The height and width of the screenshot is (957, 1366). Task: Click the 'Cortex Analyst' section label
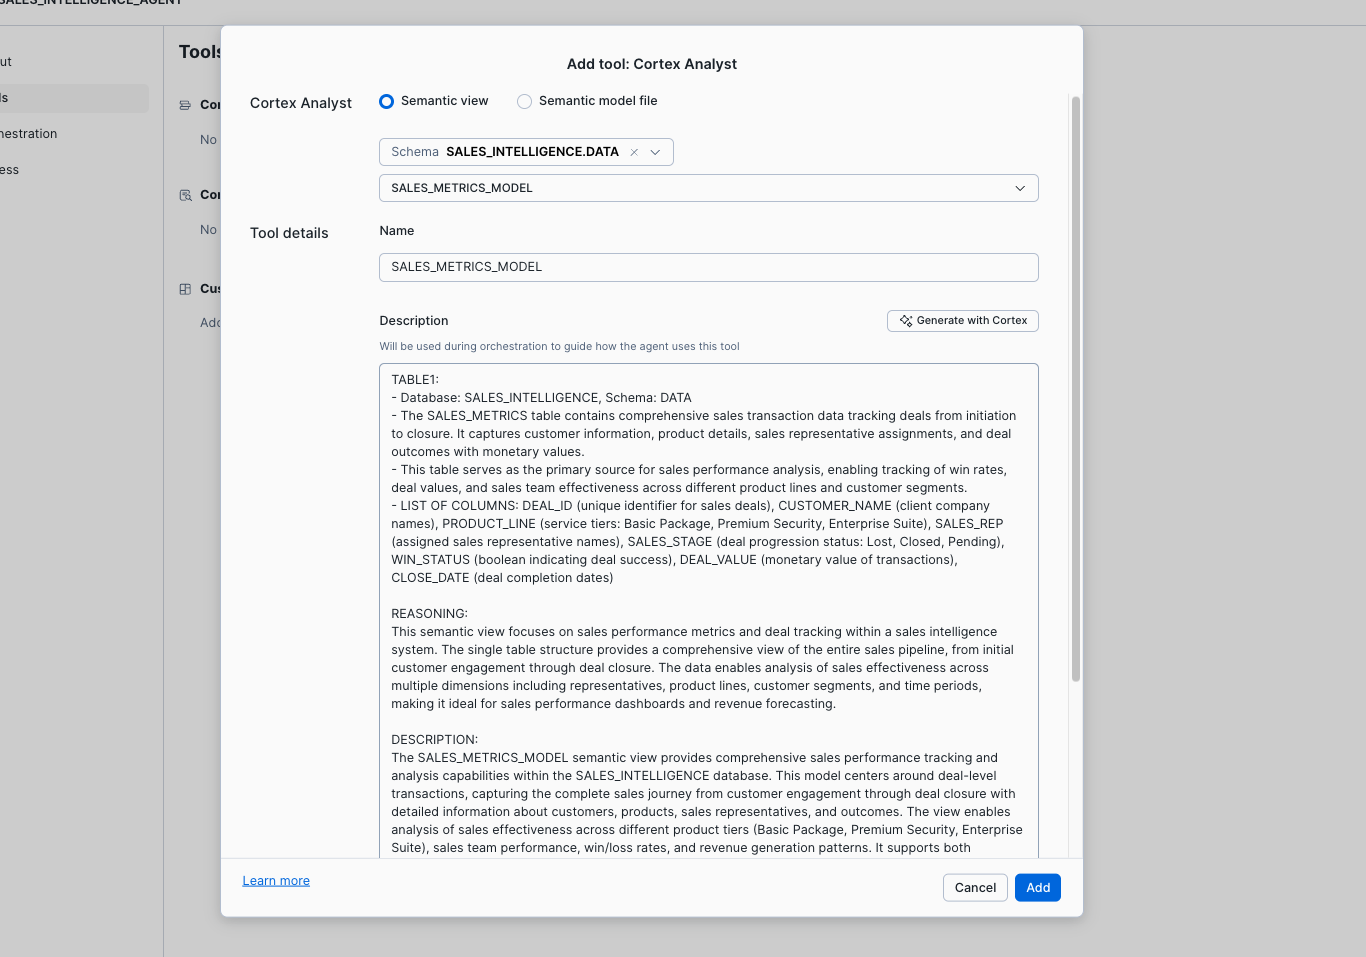point(301,103)
